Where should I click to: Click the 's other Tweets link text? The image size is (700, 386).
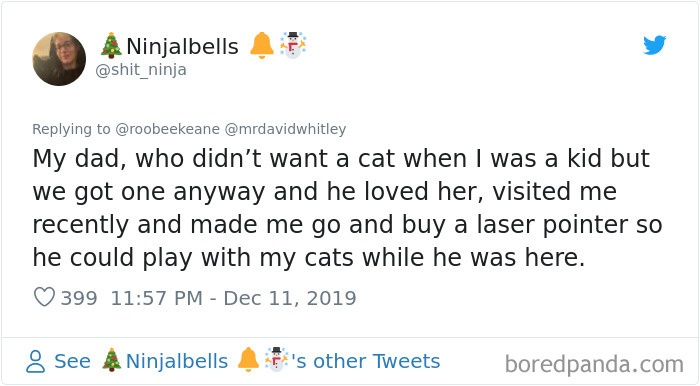coord(366,361)
